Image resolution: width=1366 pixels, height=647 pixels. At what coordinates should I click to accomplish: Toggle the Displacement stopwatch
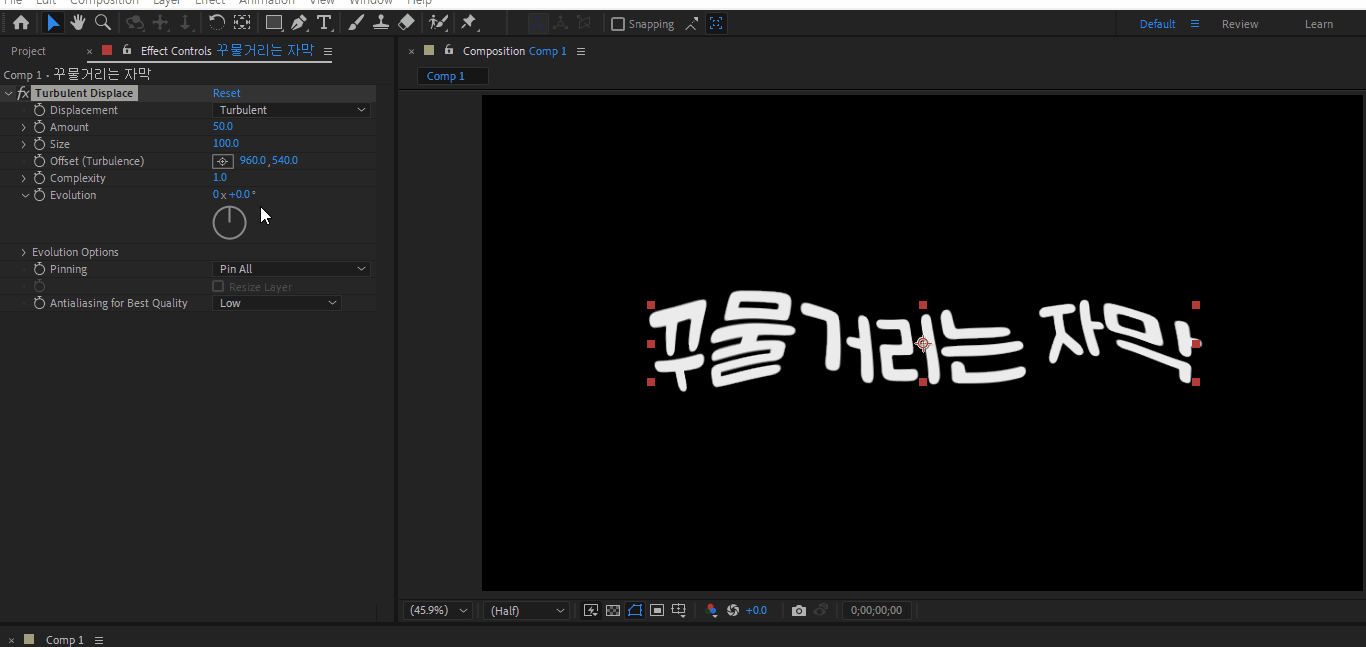(40, 110)
